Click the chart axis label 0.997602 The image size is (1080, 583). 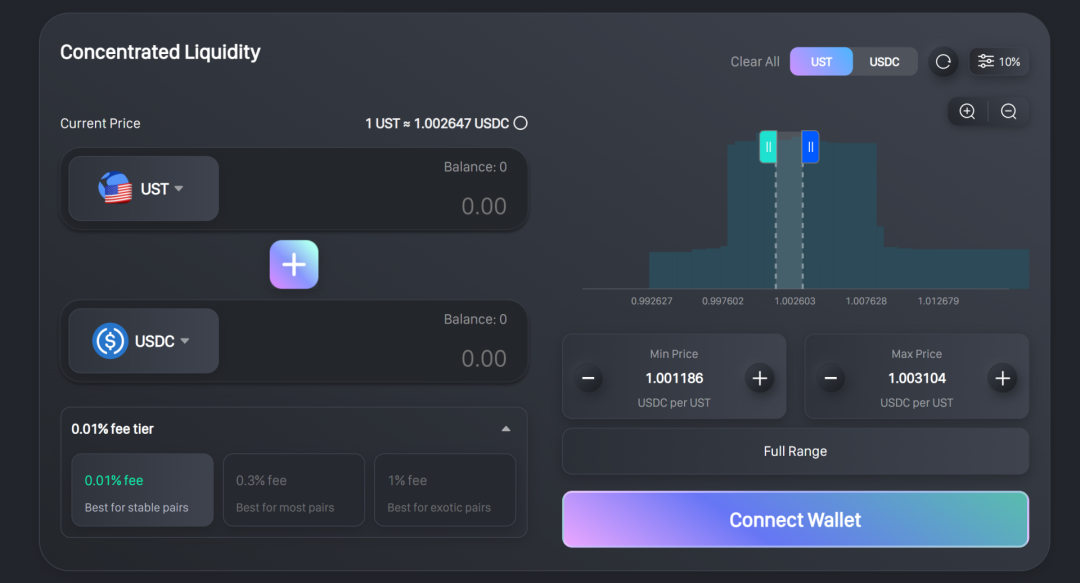click(x=723, y=301)
